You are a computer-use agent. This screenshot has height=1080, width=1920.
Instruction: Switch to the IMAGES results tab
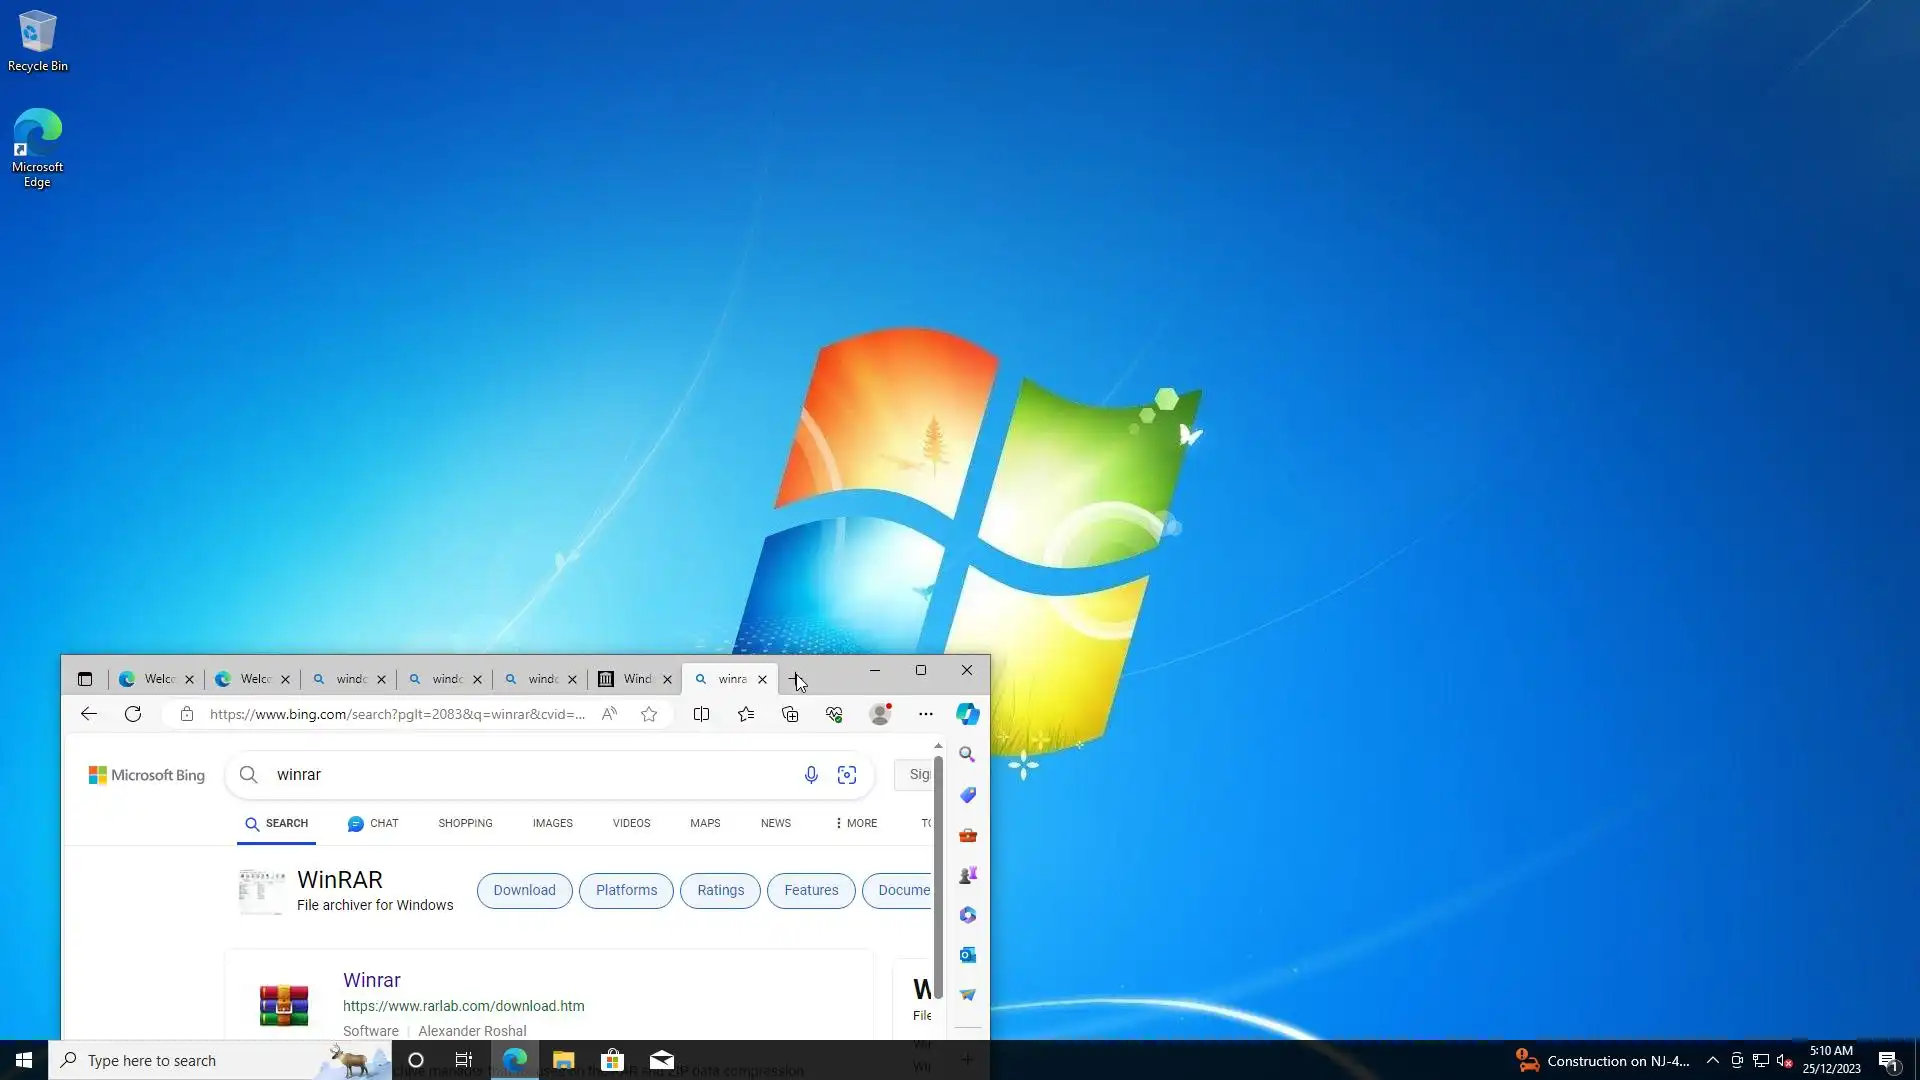(x=552, y=823)
